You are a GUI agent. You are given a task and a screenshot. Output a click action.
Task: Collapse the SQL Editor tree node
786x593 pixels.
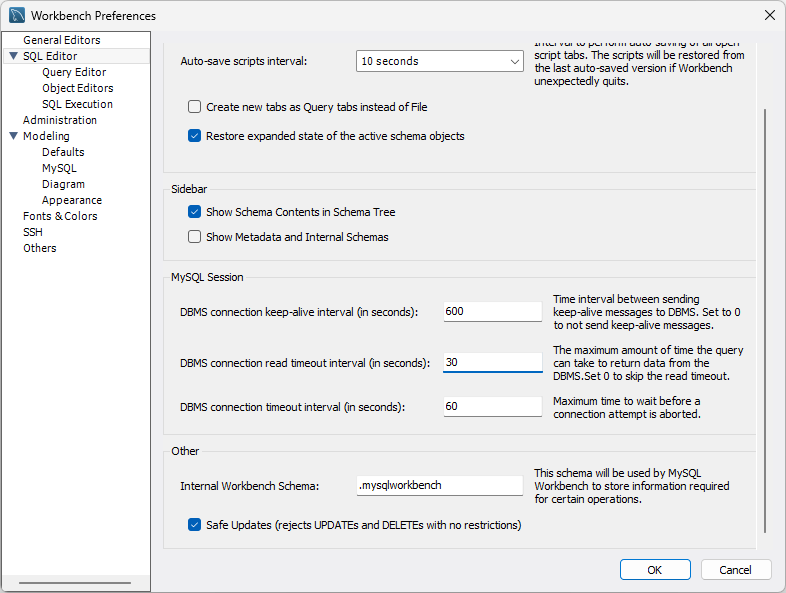[13, 56]
